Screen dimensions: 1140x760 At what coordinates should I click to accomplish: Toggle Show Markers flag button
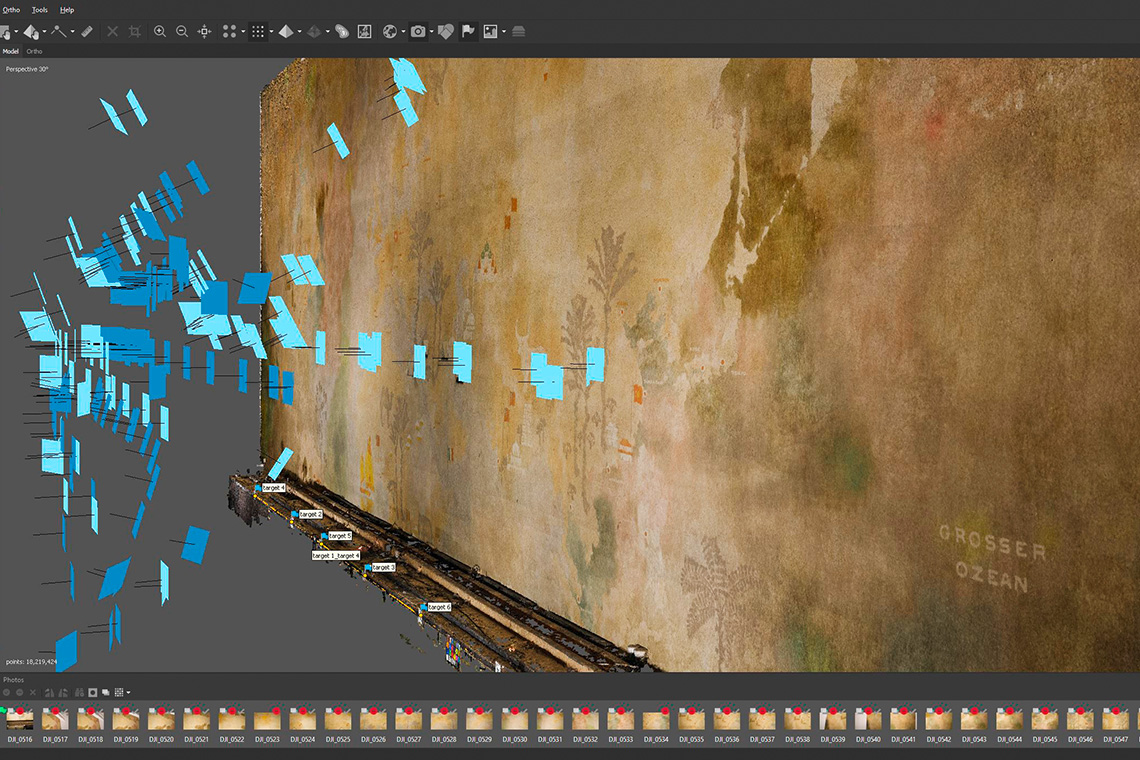click(468, 32)
